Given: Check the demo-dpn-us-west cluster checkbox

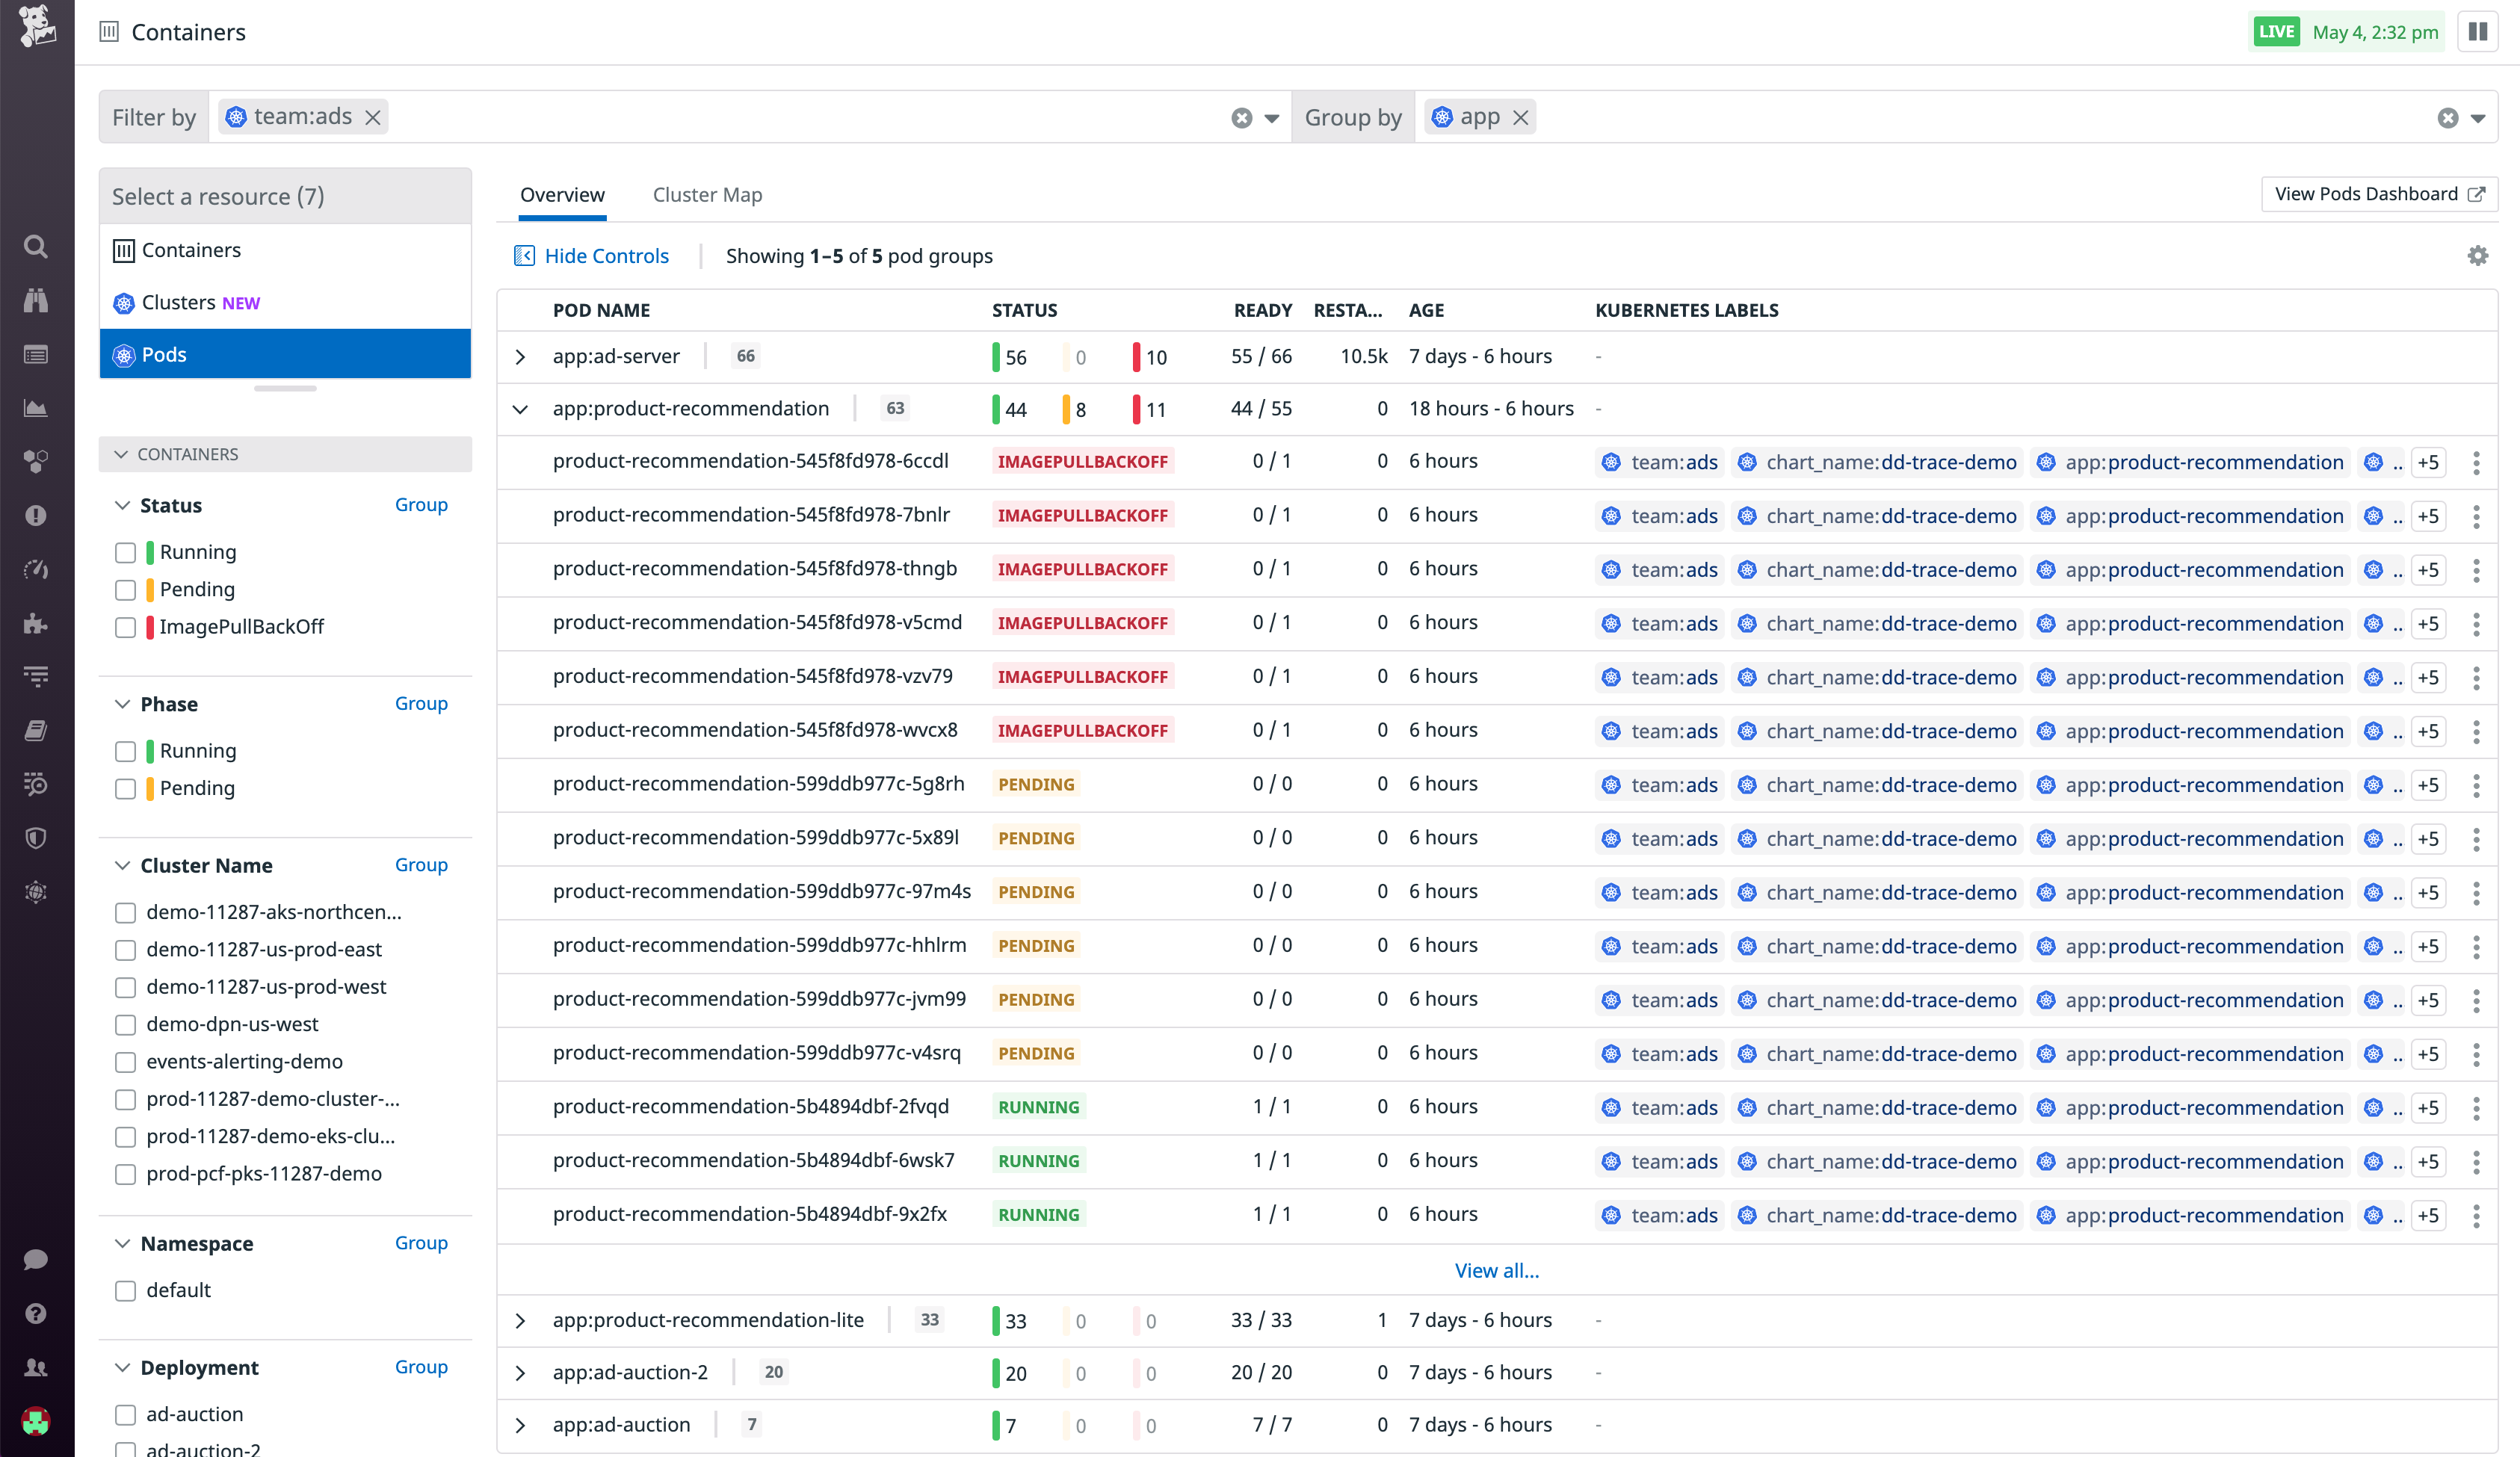Looking at the screenshot, I should 125,1024.
